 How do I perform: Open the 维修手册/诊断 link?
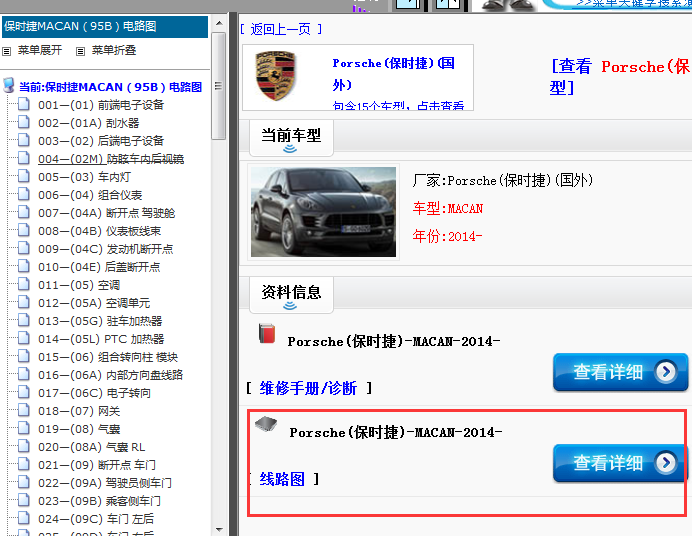[308, 388]
